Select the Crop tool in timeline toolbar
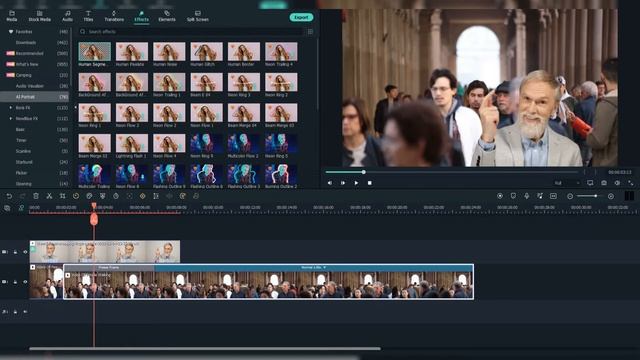This screenshot has height=360, width=640. [x=62, y=196]
